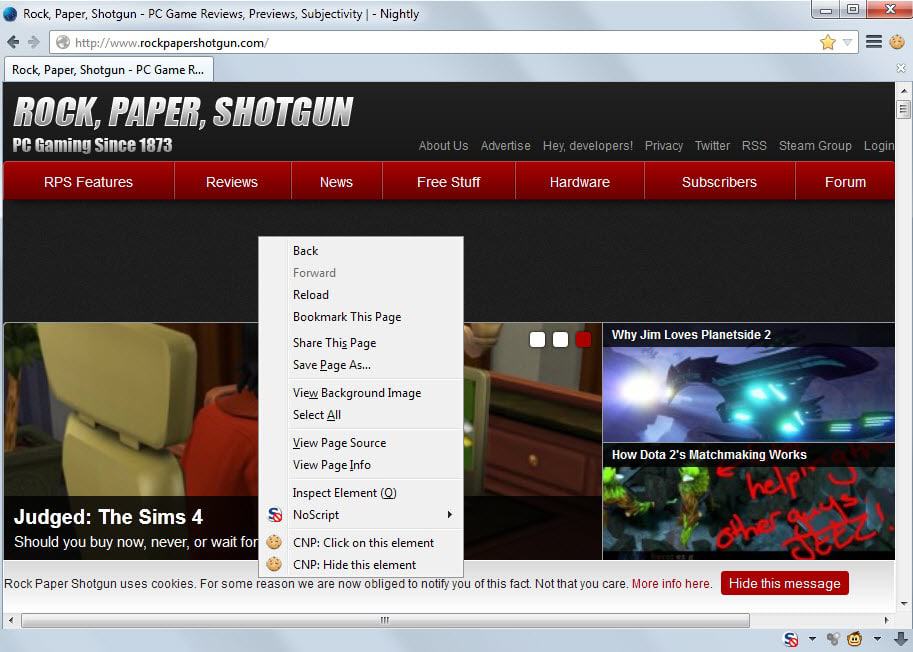Click the vertical scrollbar up arrow
Screen dimensions: 913x652
(x=903, y=91)
